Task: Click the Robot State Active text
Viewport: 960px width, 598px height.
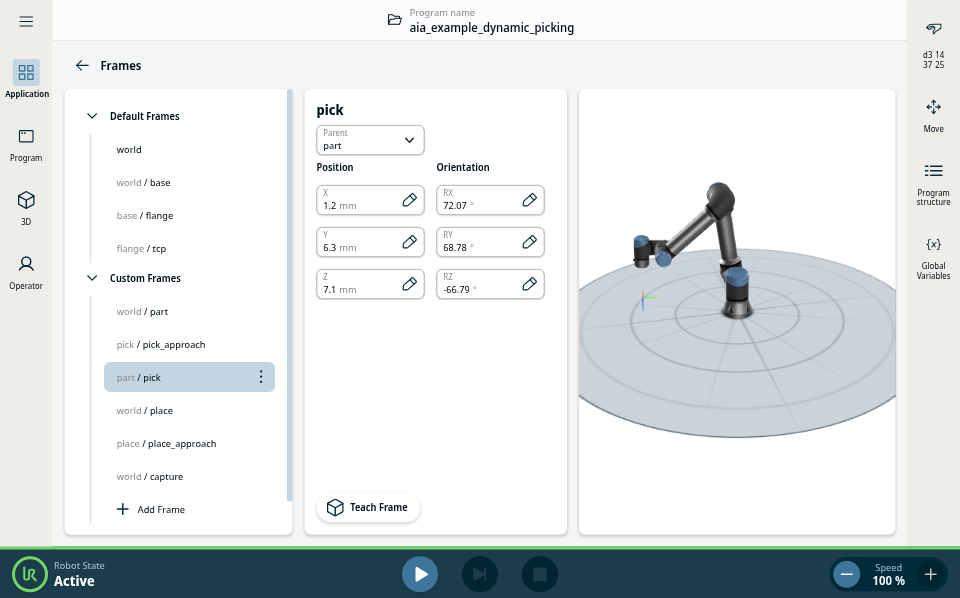Action: pos(79,574)
